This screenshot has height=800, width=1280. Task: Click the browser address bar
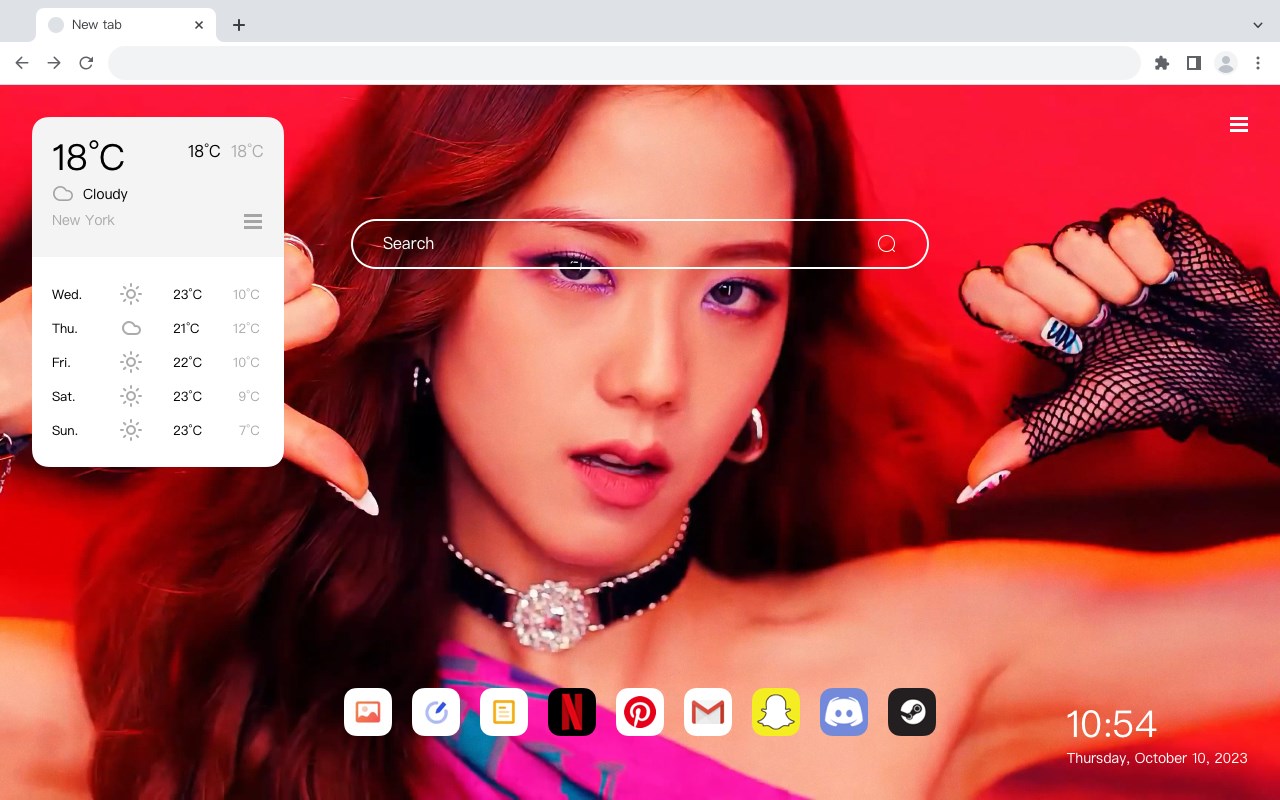(624, 63)
